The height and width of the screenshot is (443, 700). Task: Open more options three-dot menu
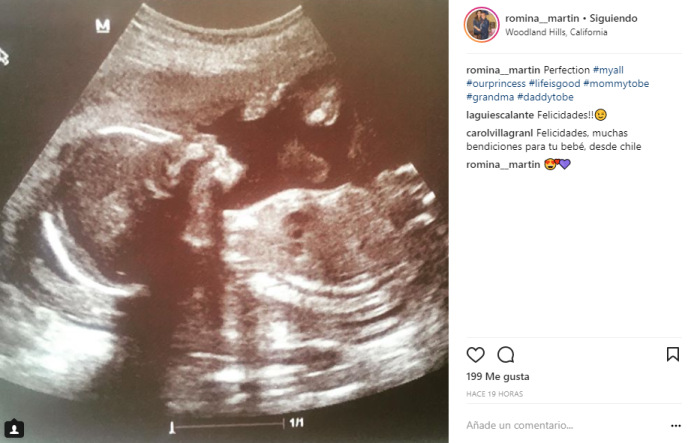point(676,426)
